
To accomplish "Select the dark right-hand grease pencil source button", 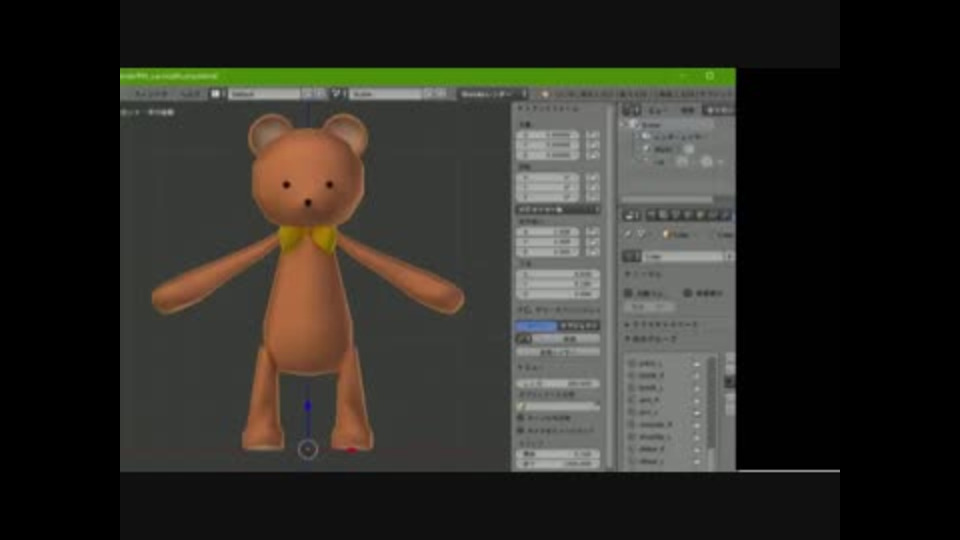I will tap(579, 326).
